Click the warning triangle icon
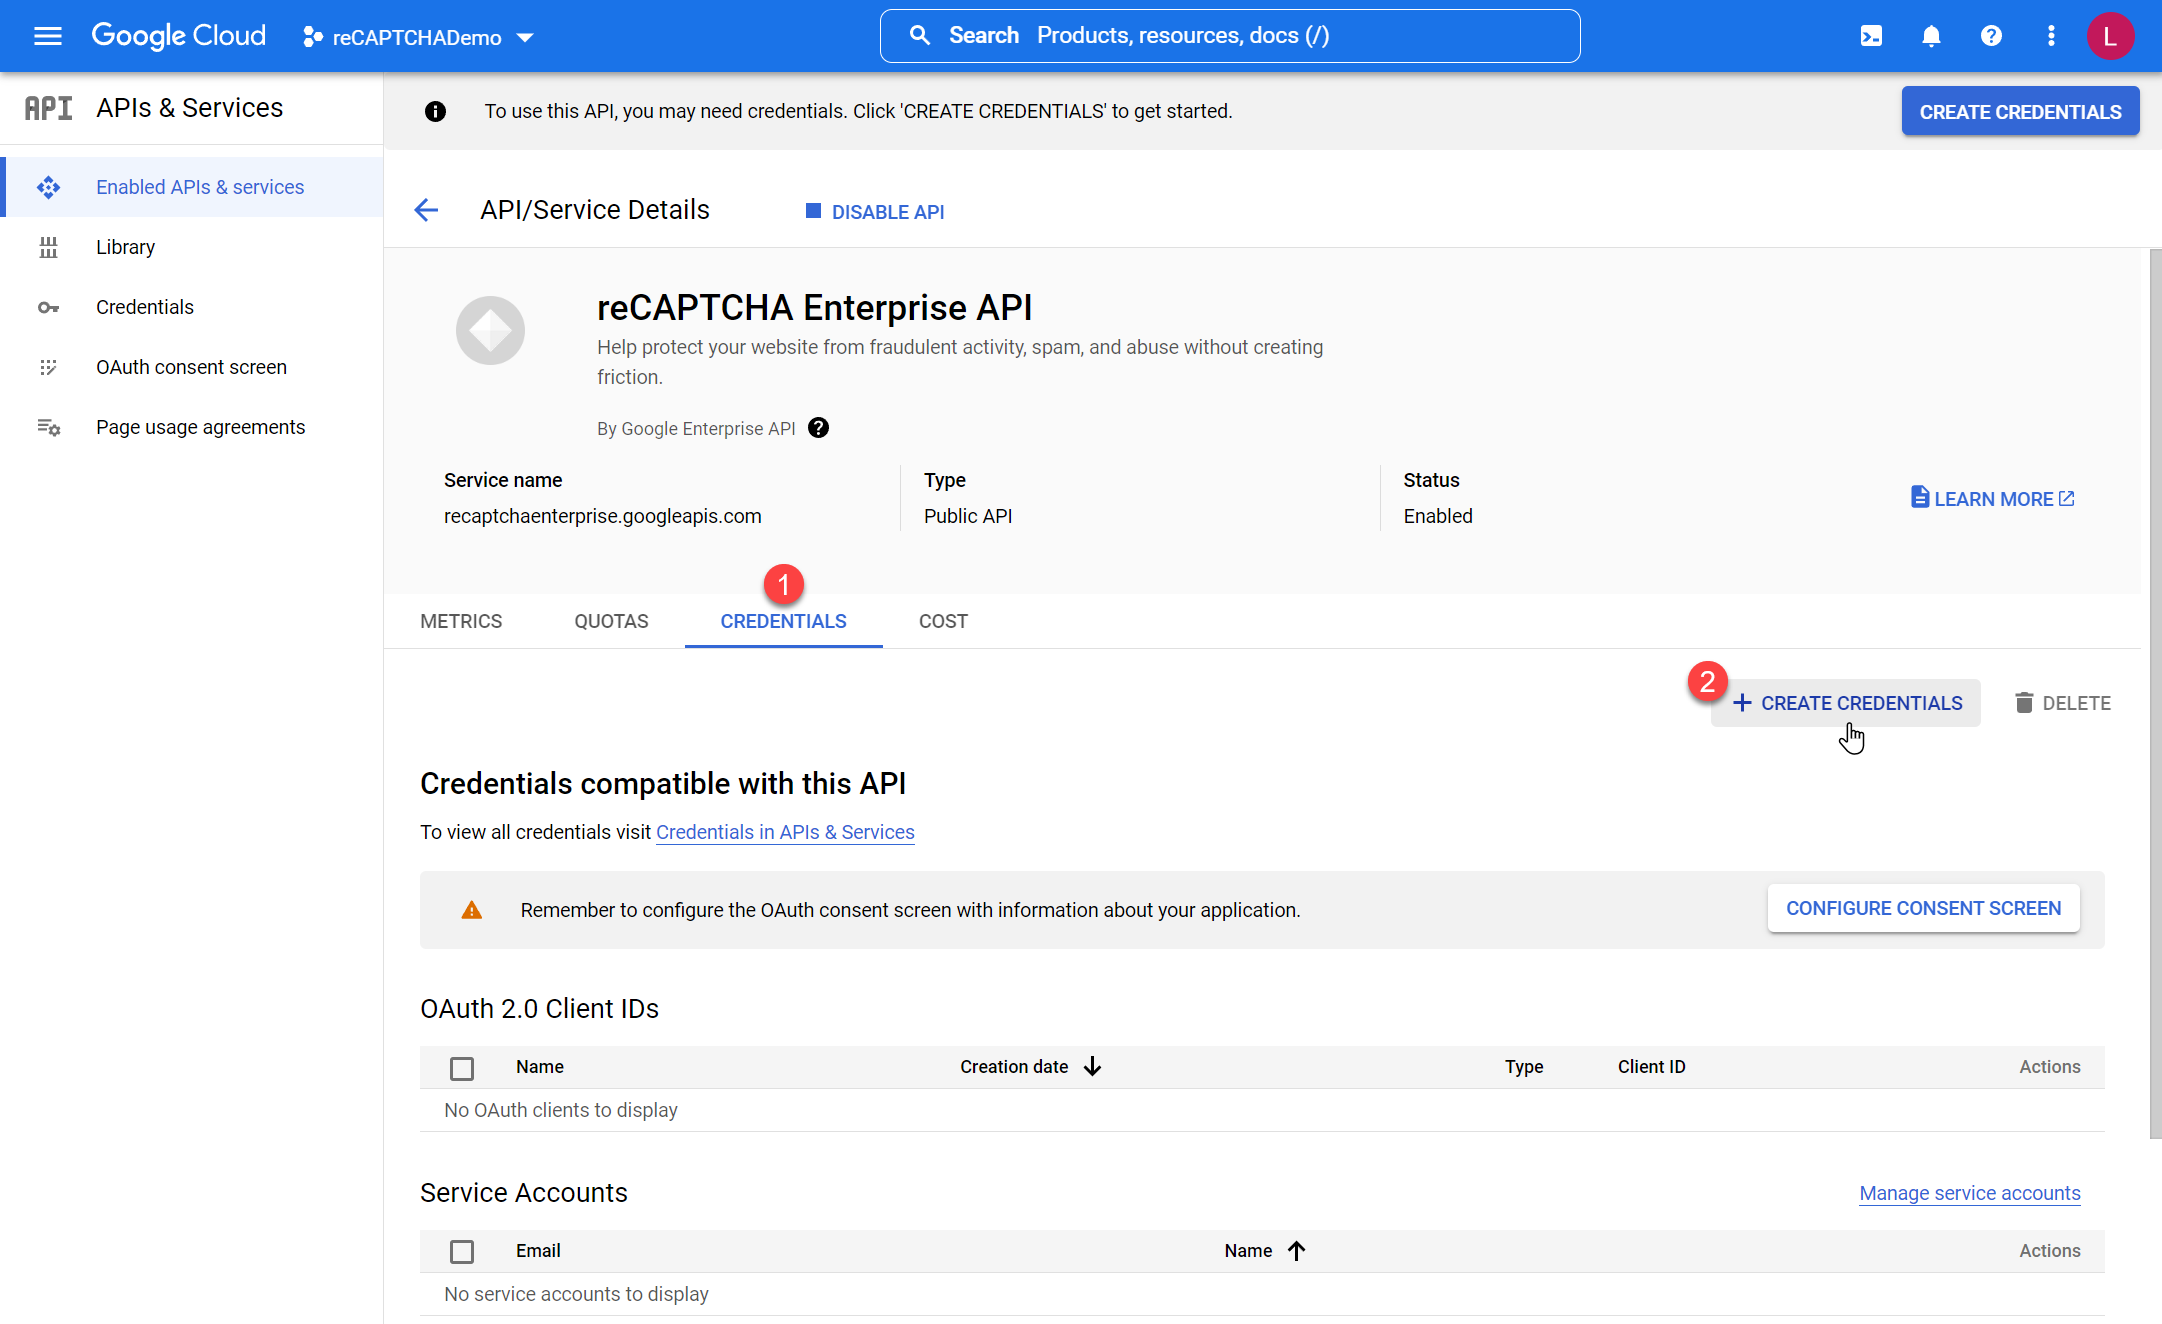 (x=471, y=910)
